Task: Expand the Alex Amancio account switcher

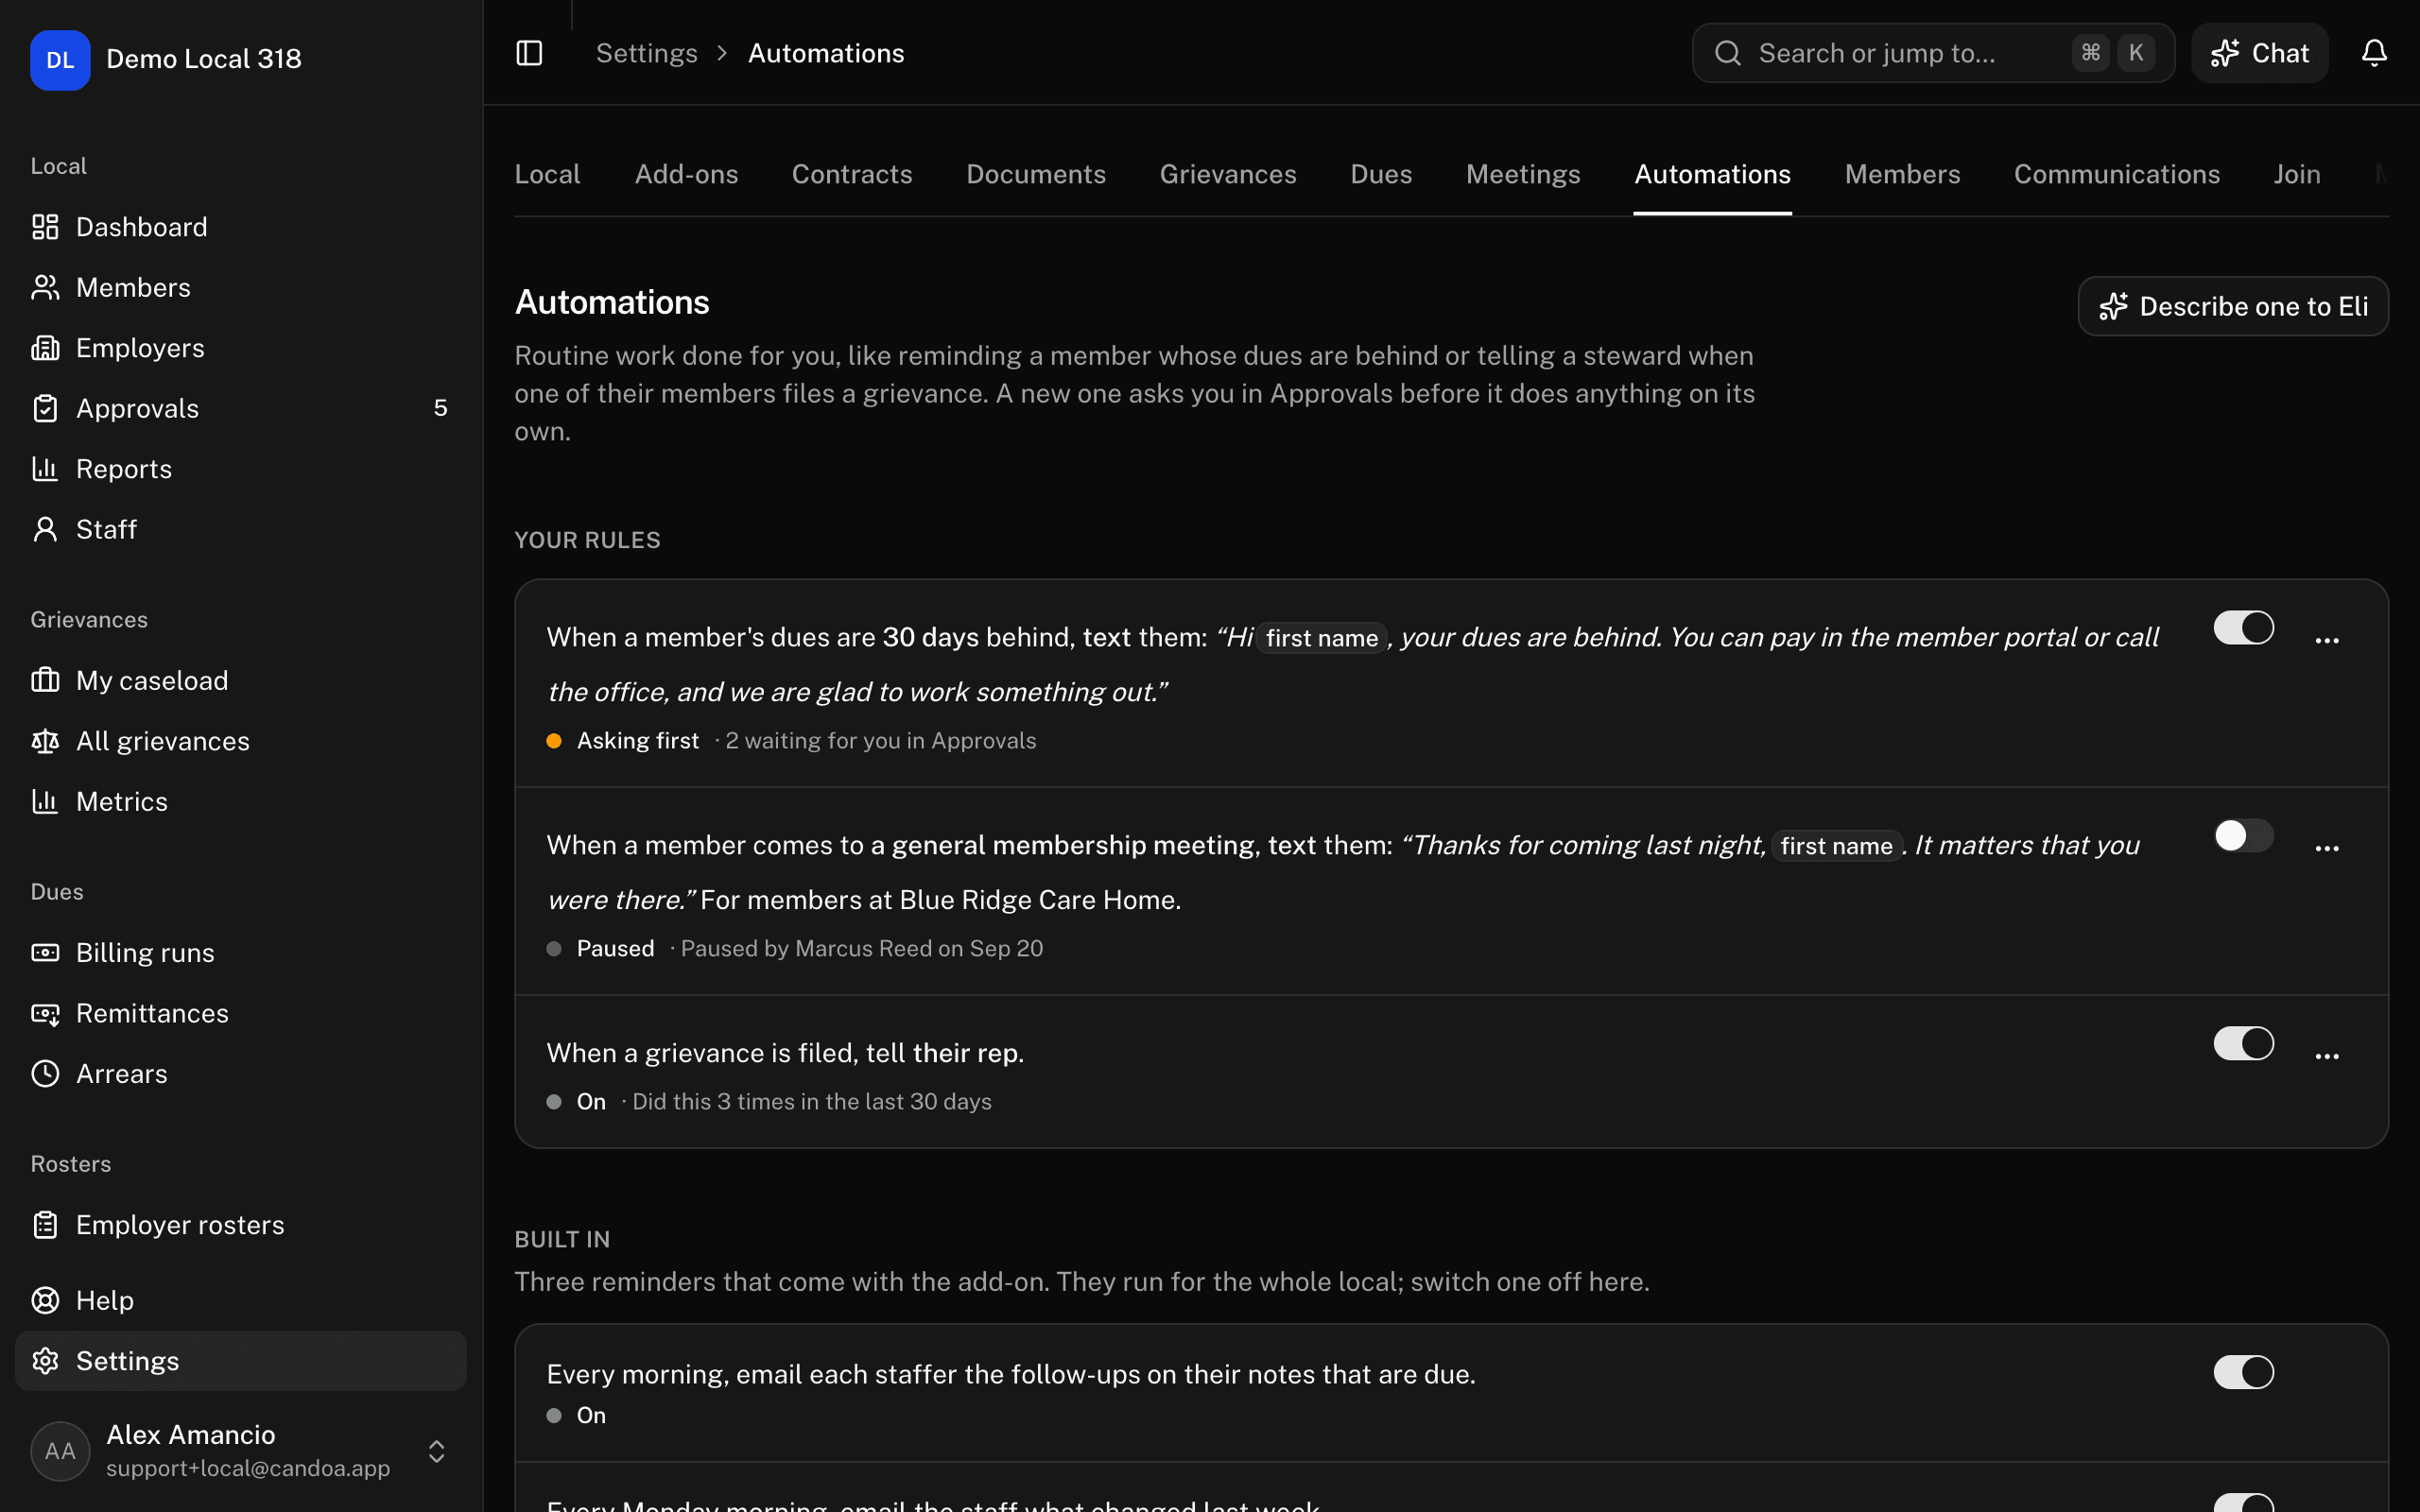Action: click(436, 1451)
